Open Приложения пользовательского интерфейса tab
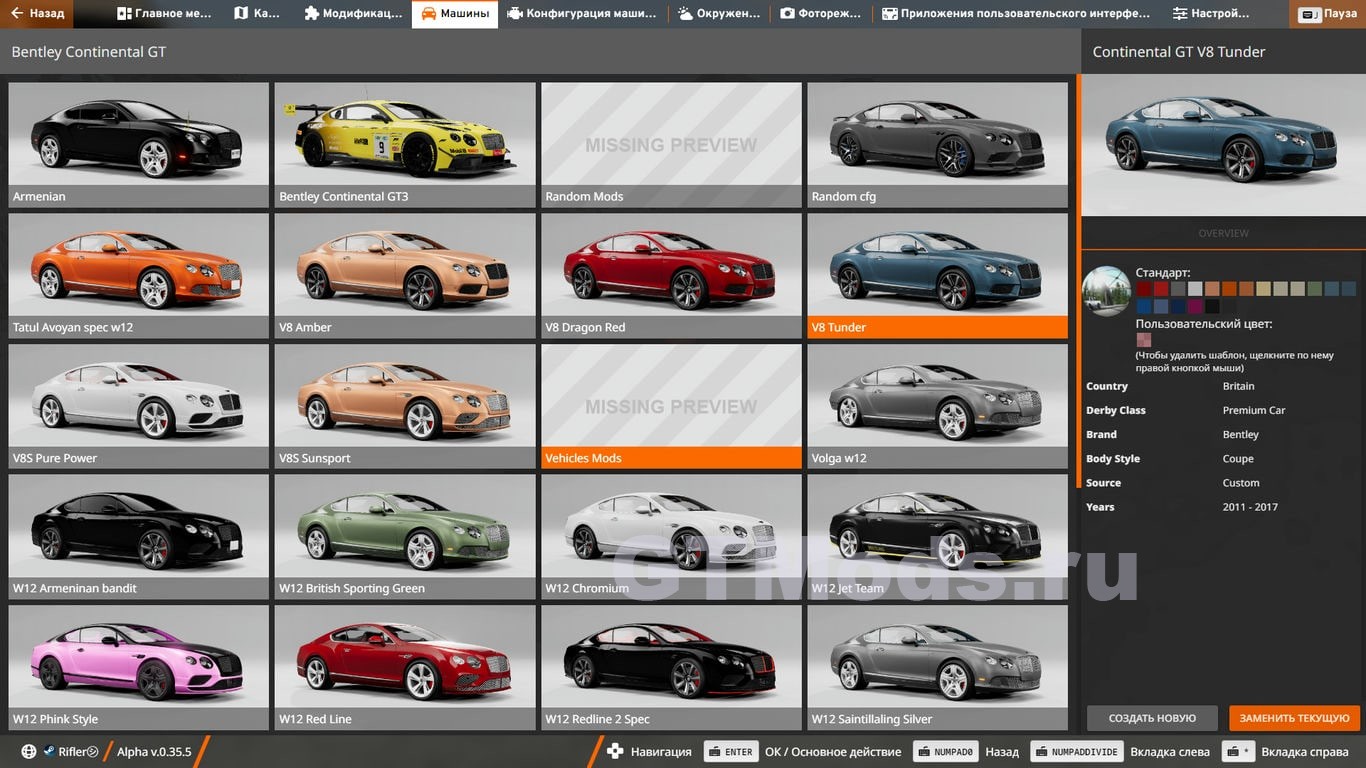Viewport: 1366px width, 768px height. (1016, 14)
